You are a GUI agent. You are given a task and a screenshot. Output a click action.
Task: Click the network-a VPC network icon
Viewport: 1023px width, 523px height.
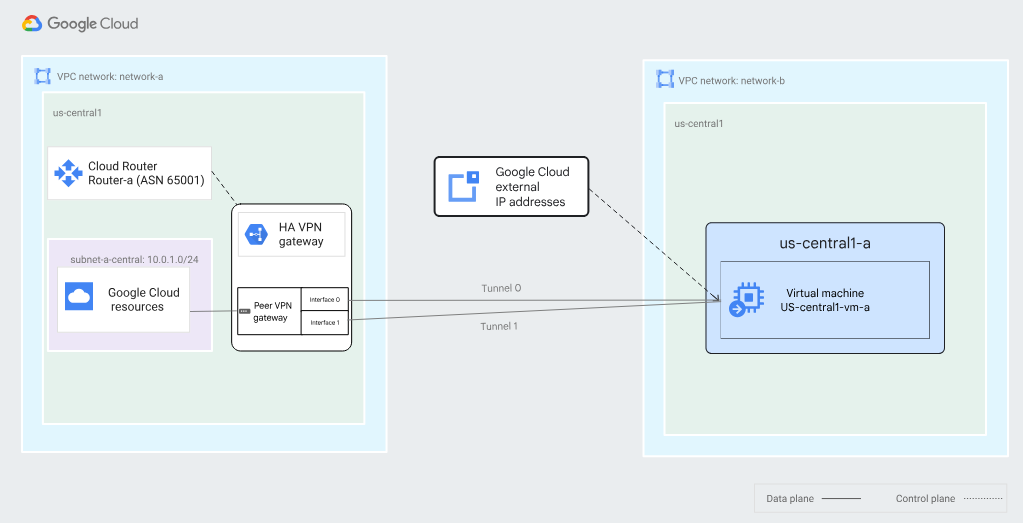coord(42,76)
